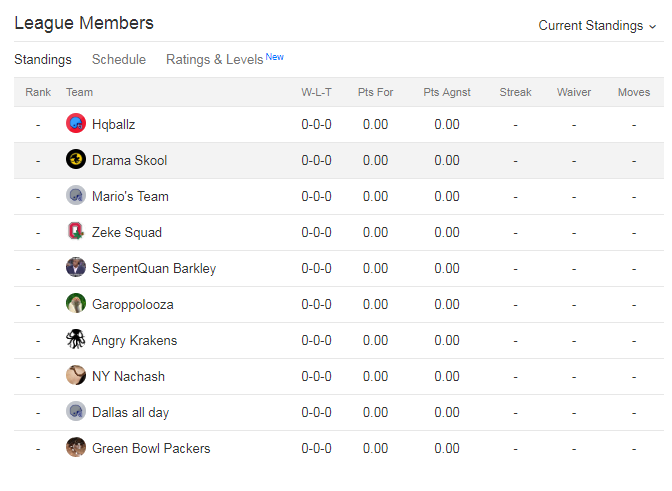Viewport: 672px width, 491px height.
Task: Click the SerpentQuan Barkley team avatar
Action: (76, 267)
